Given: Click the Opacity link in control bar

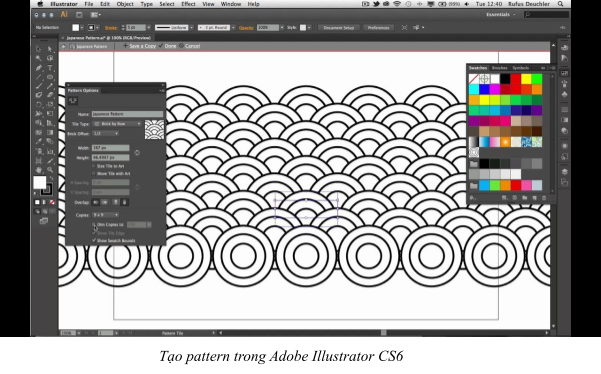Looking at the screenshot, I should [246, 28].
